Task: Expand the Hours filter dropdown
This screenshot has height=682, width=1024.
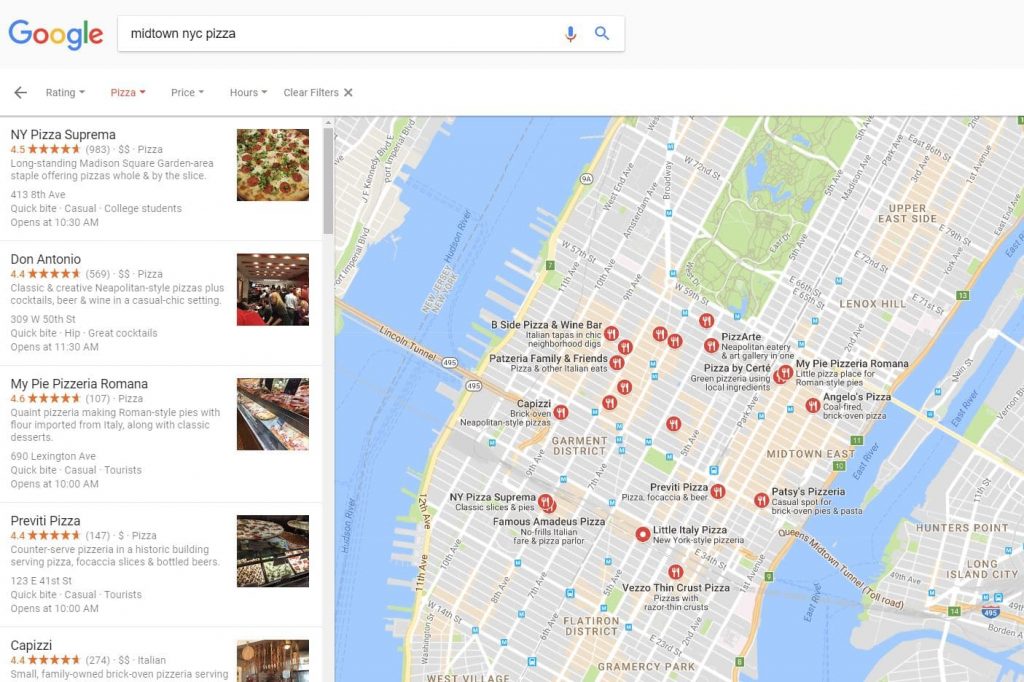Action: [248, 93]
